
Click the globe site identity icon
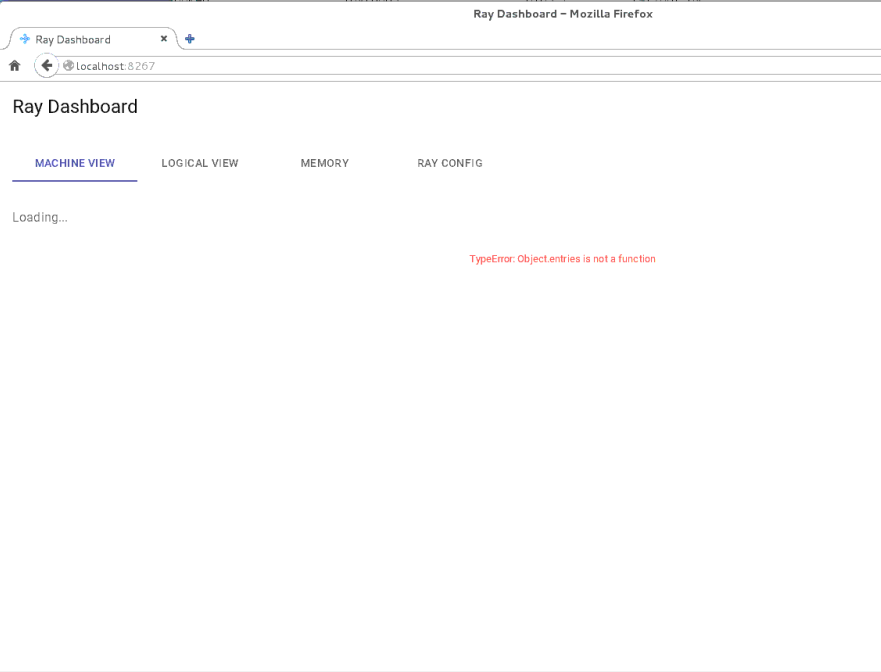(x=69, y=66)
